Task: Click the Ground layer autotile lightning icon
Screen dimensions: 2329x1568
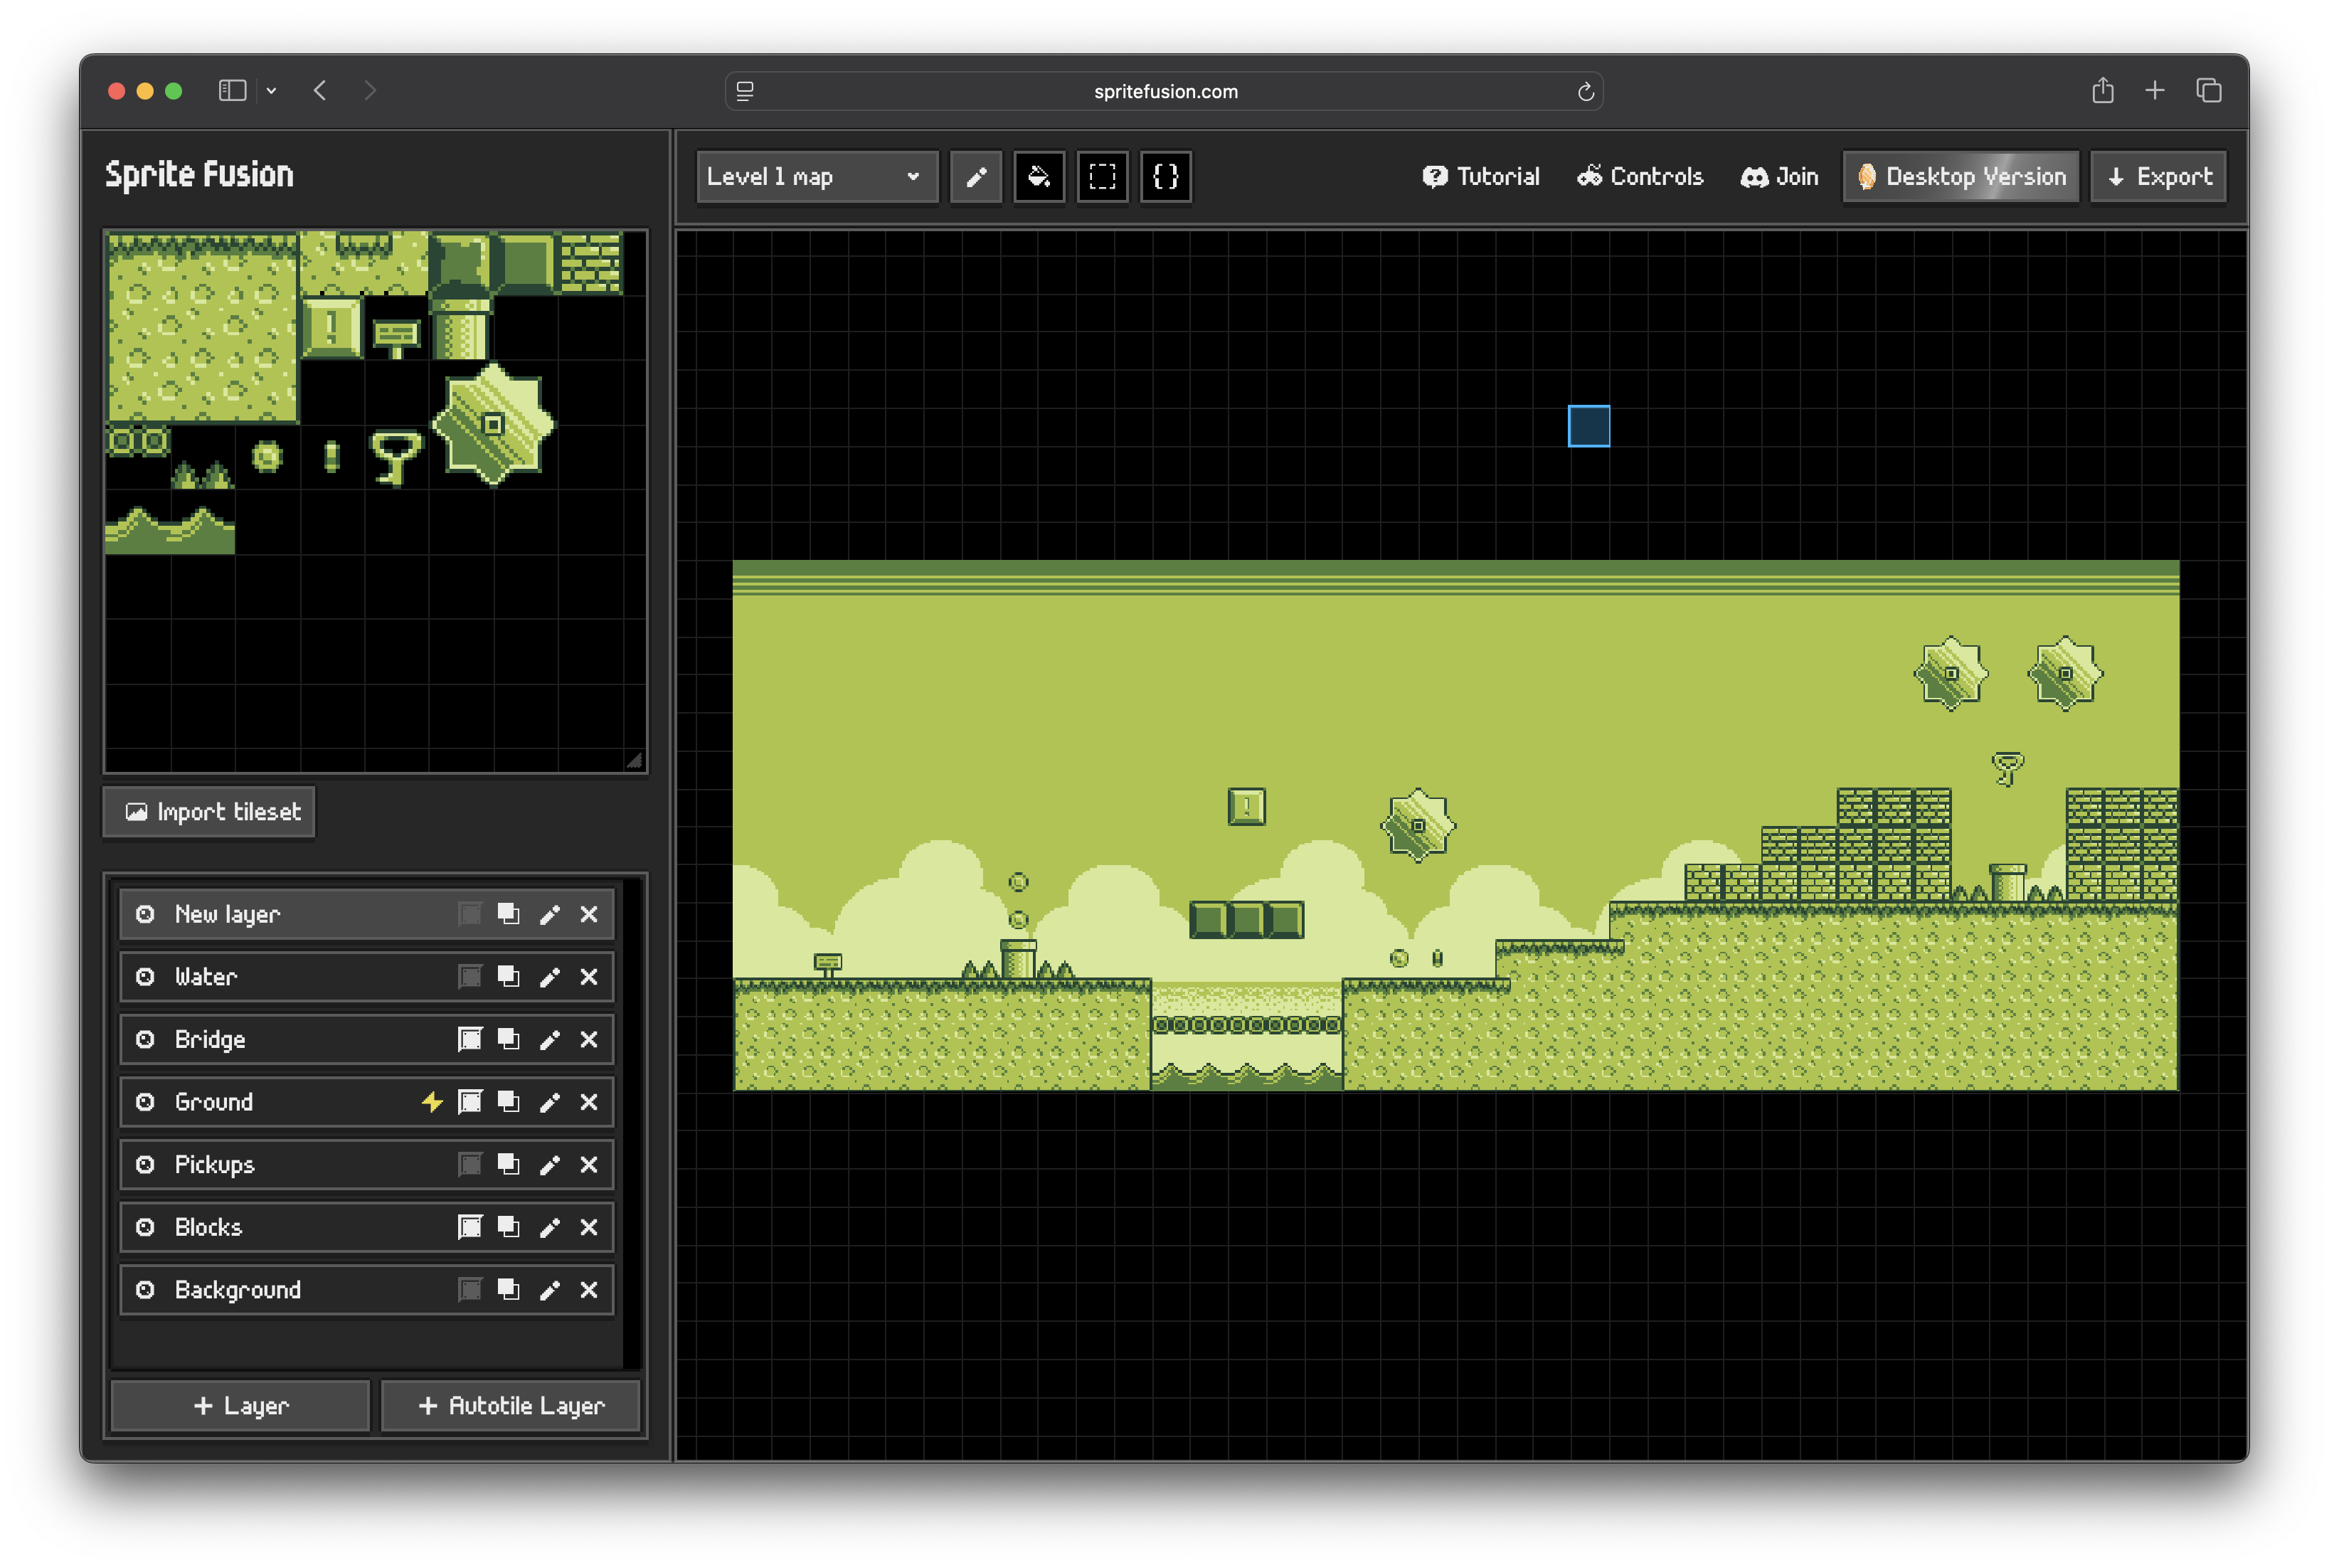Action: (431, 1102)
